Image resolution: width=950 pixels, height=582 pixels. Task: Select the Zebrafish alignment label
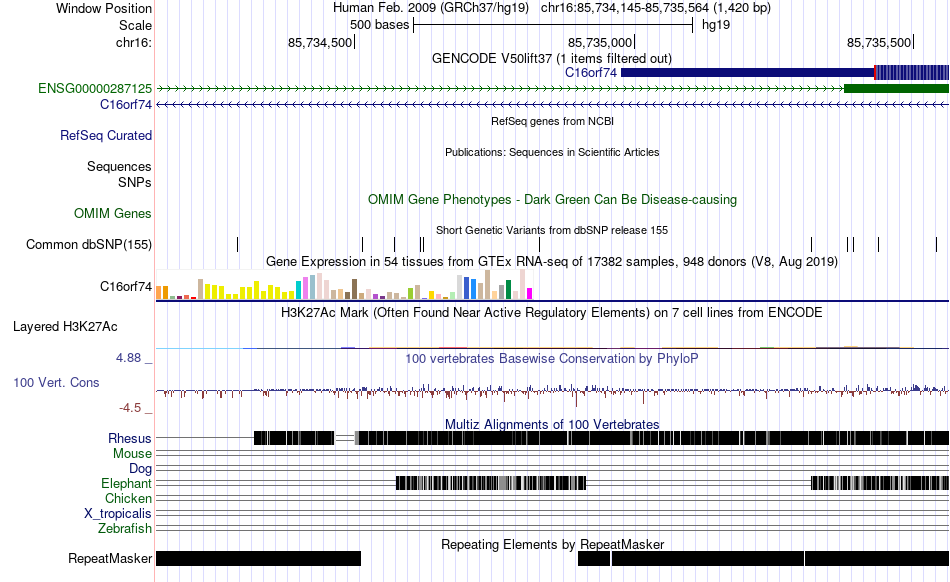(125, 528)
